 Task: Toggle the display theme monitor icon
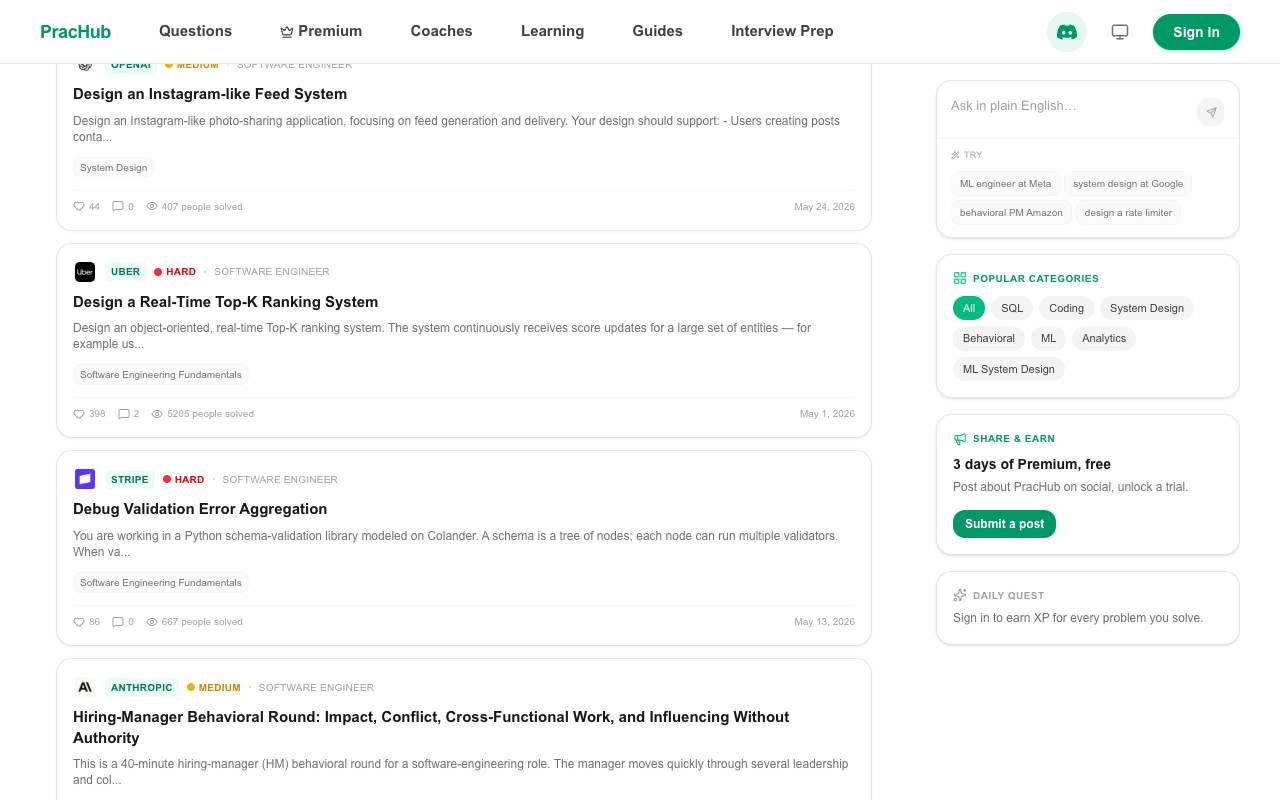click(x=1120, y=32)
